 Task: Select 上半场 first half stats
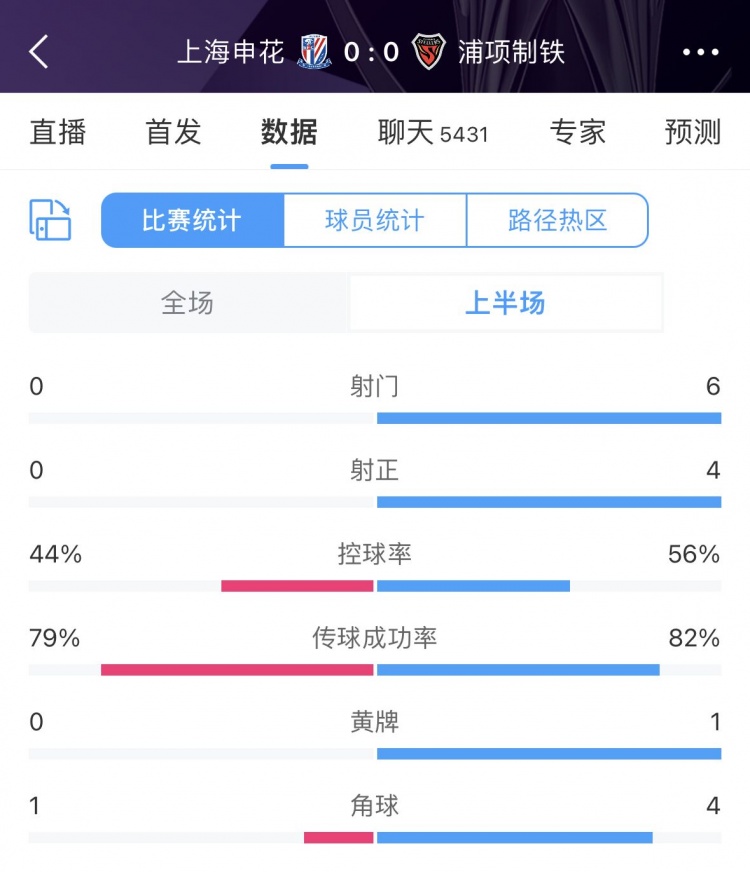point(505,303)
